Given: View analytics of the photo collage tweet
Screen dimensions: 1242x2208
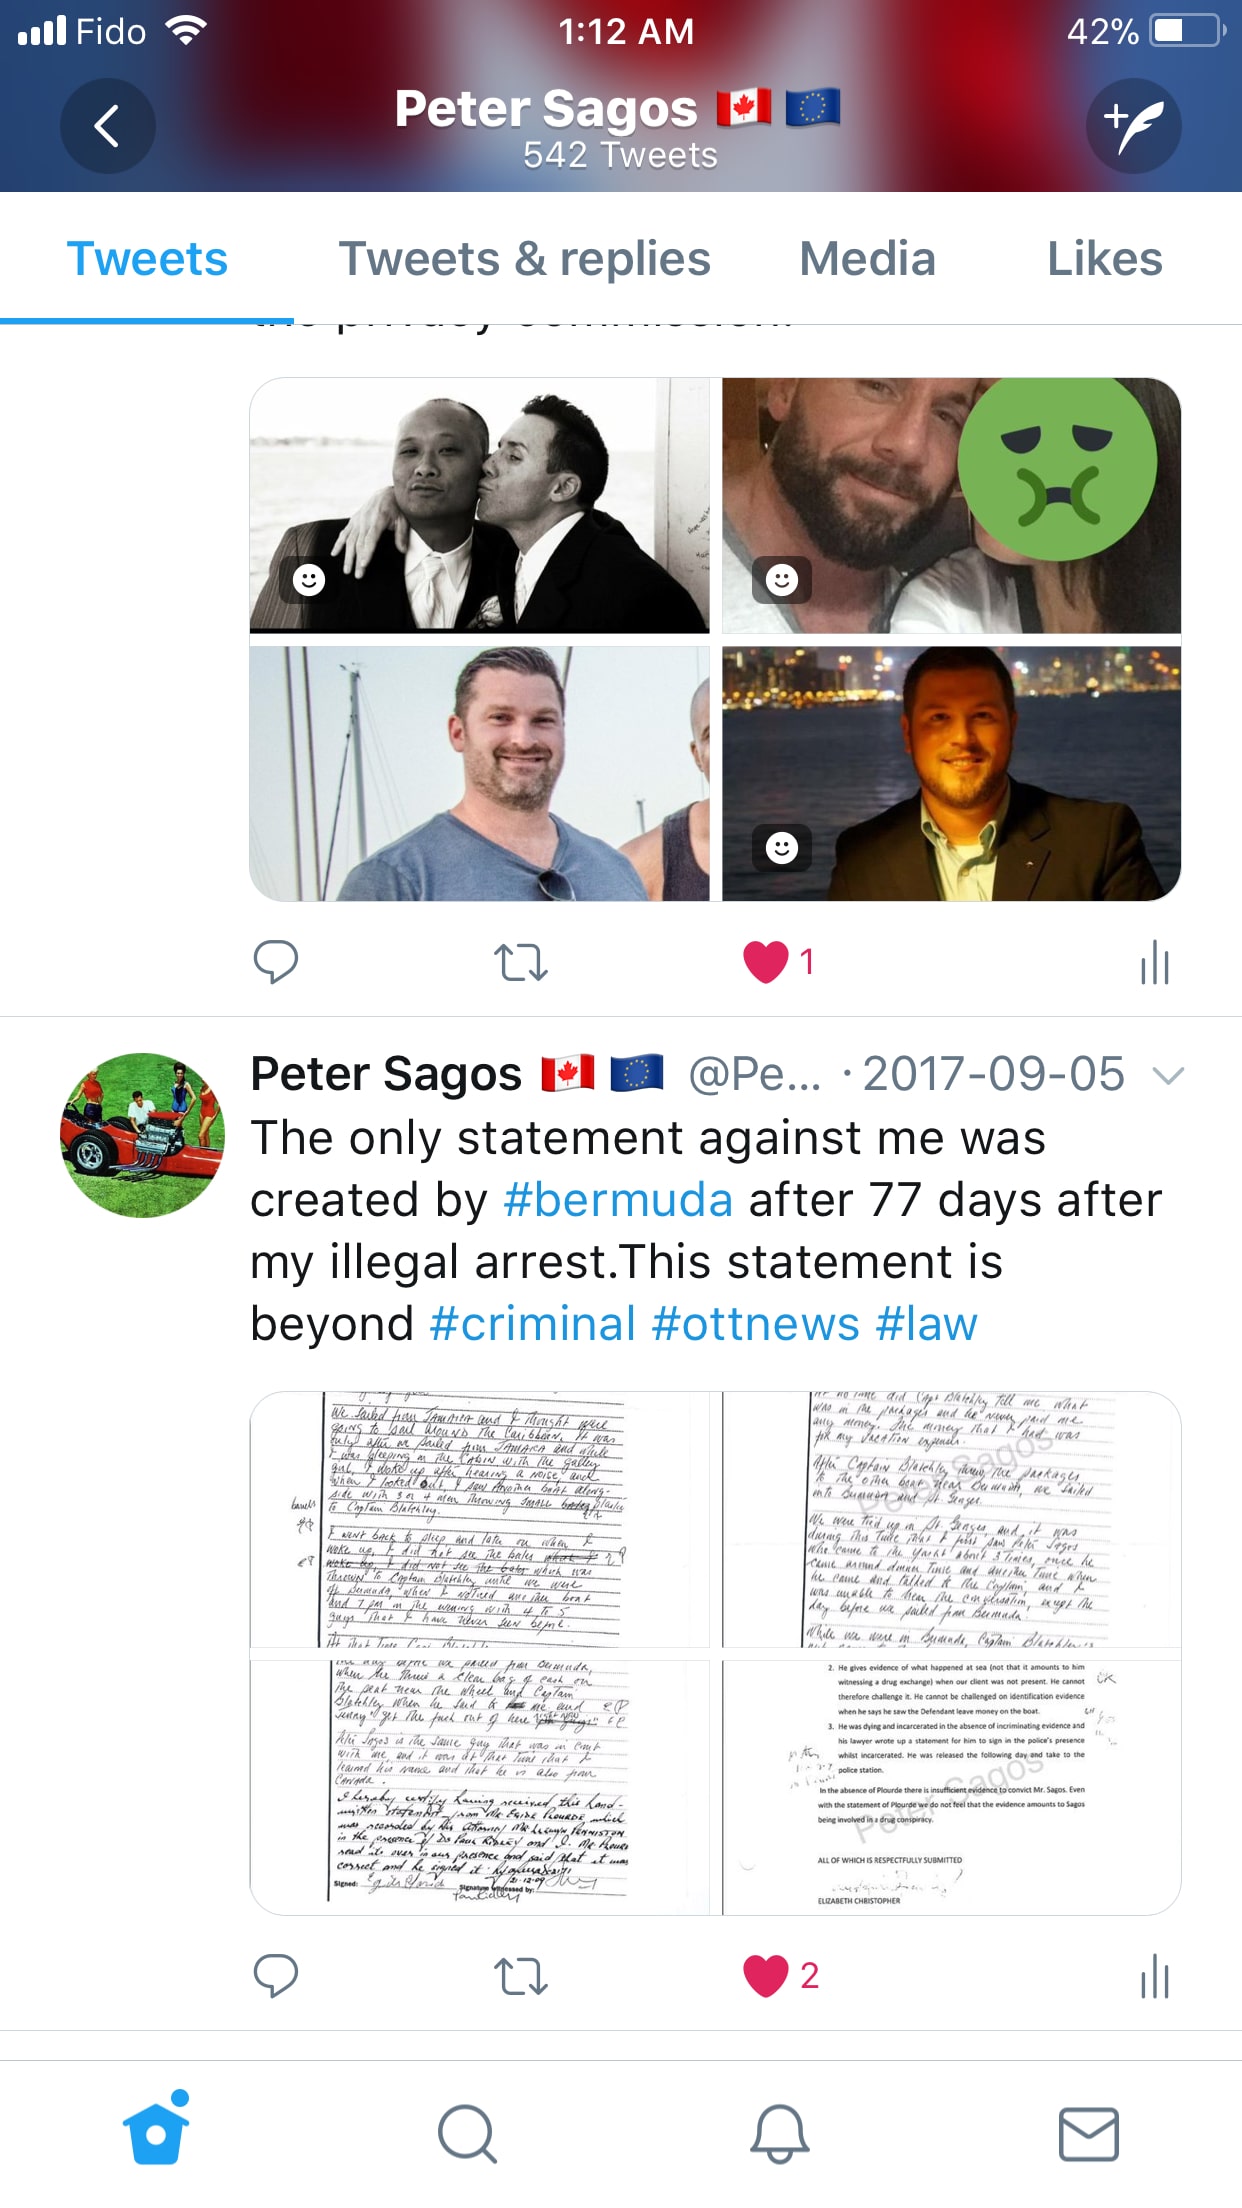Looking at the screenshot, I should (x=1155, y=962).
